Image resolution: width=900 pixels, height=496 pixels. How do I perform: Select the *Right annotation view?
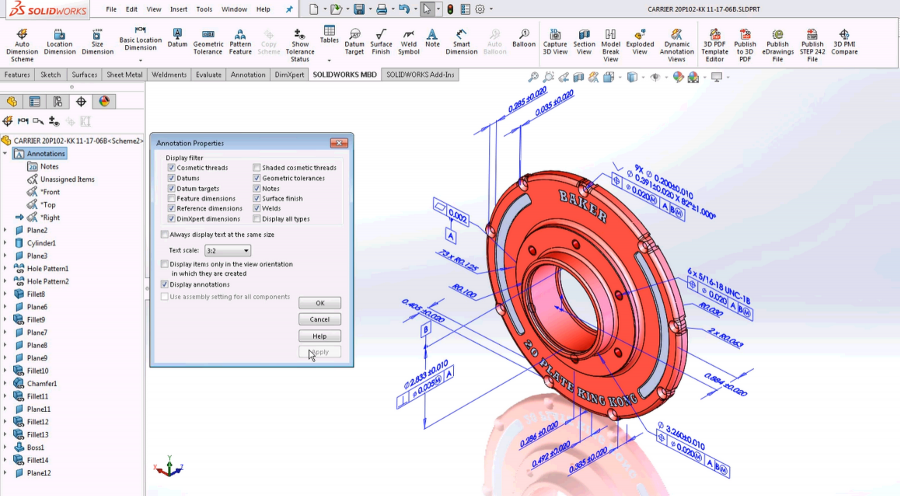pyautogui.click(x=50, y=218)
